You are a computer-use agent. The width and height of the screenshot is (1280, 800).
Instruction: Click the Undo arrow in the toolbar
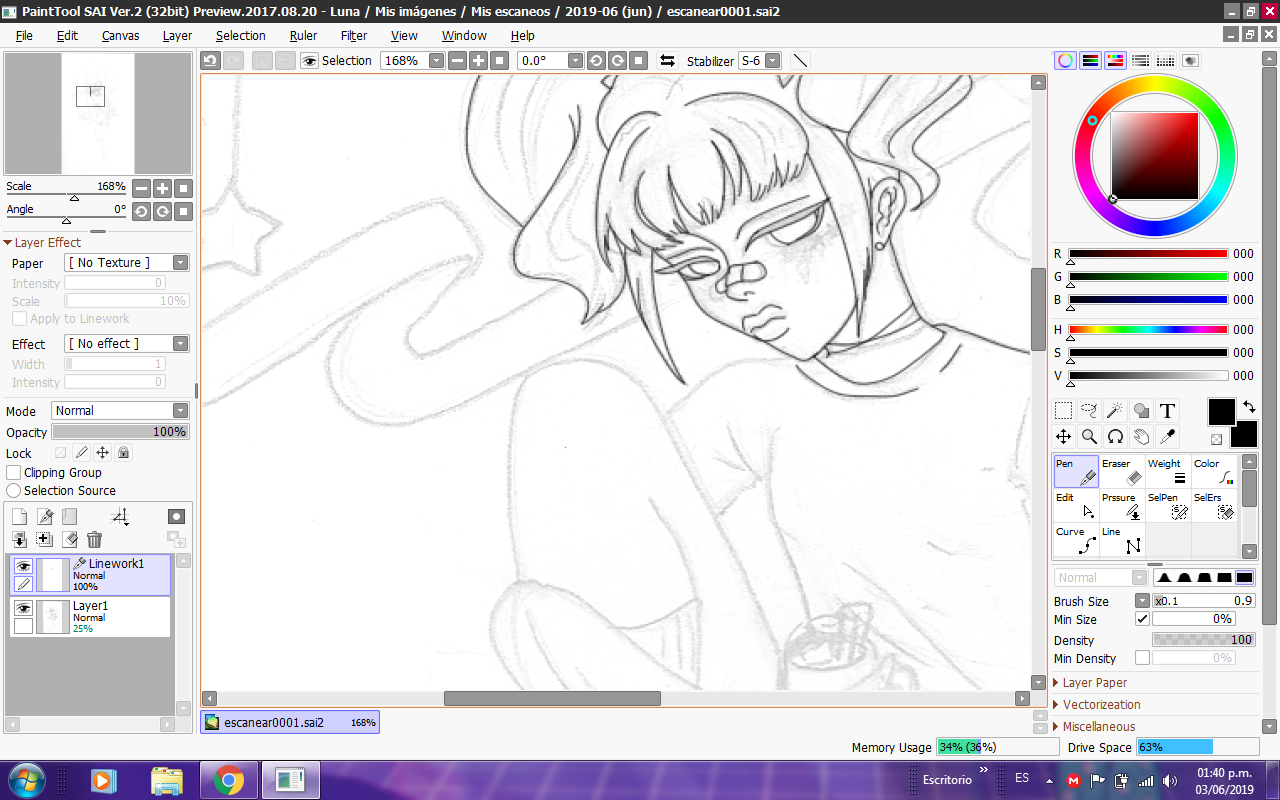[x=210, y=61]
